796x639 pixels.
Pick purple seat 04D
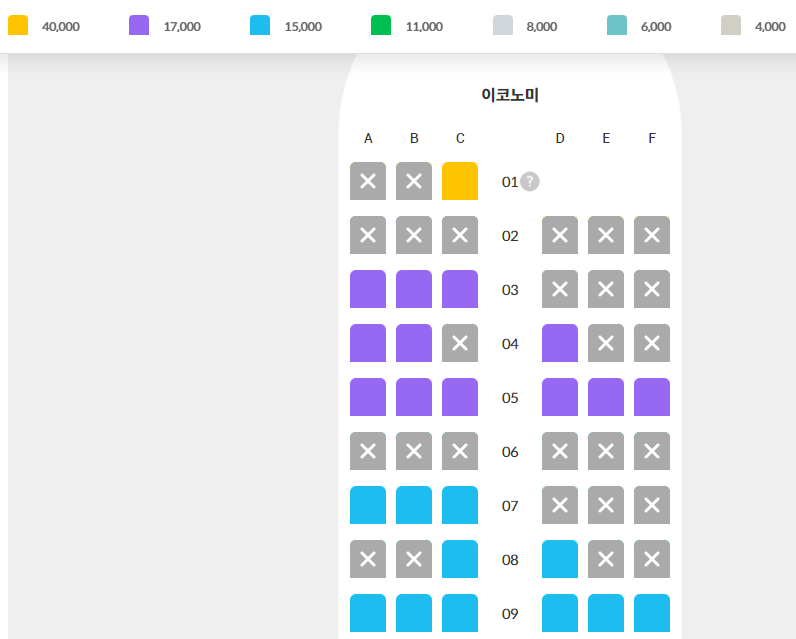(x=560, y=343)
